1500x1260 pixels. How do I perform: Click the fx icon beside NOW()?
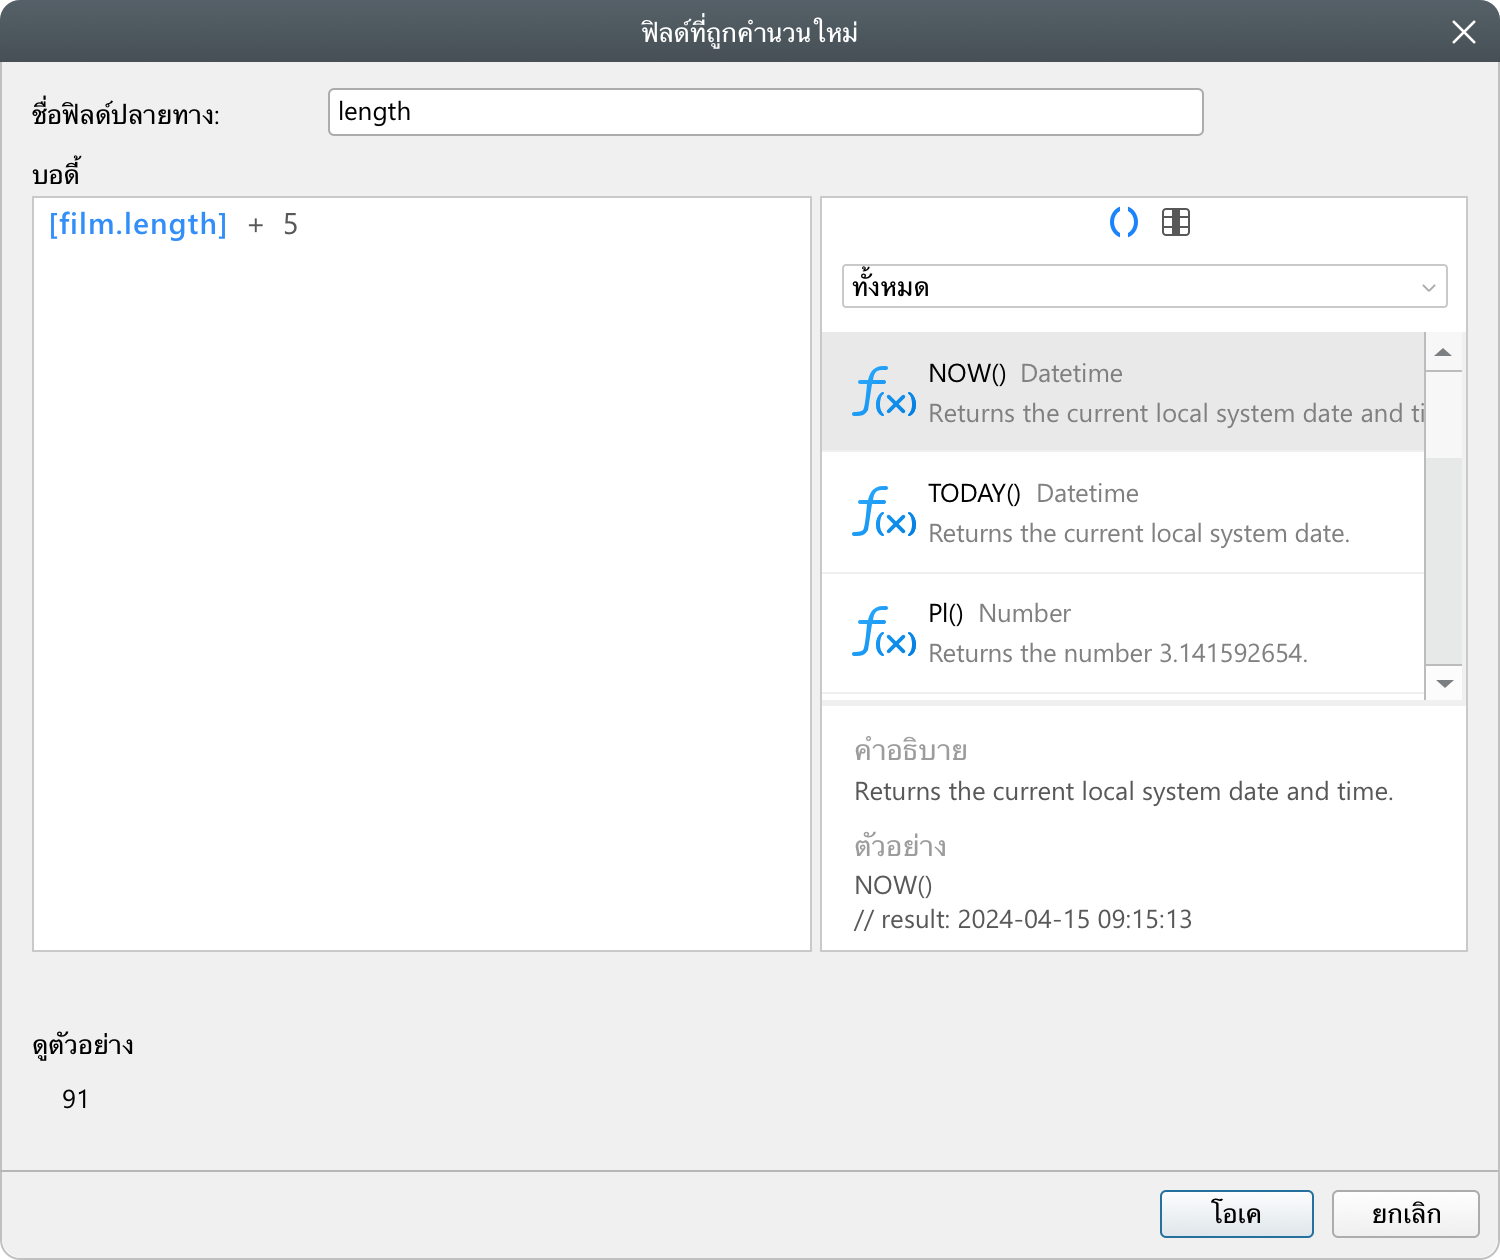pyautogui.click(x=884, y=392)
